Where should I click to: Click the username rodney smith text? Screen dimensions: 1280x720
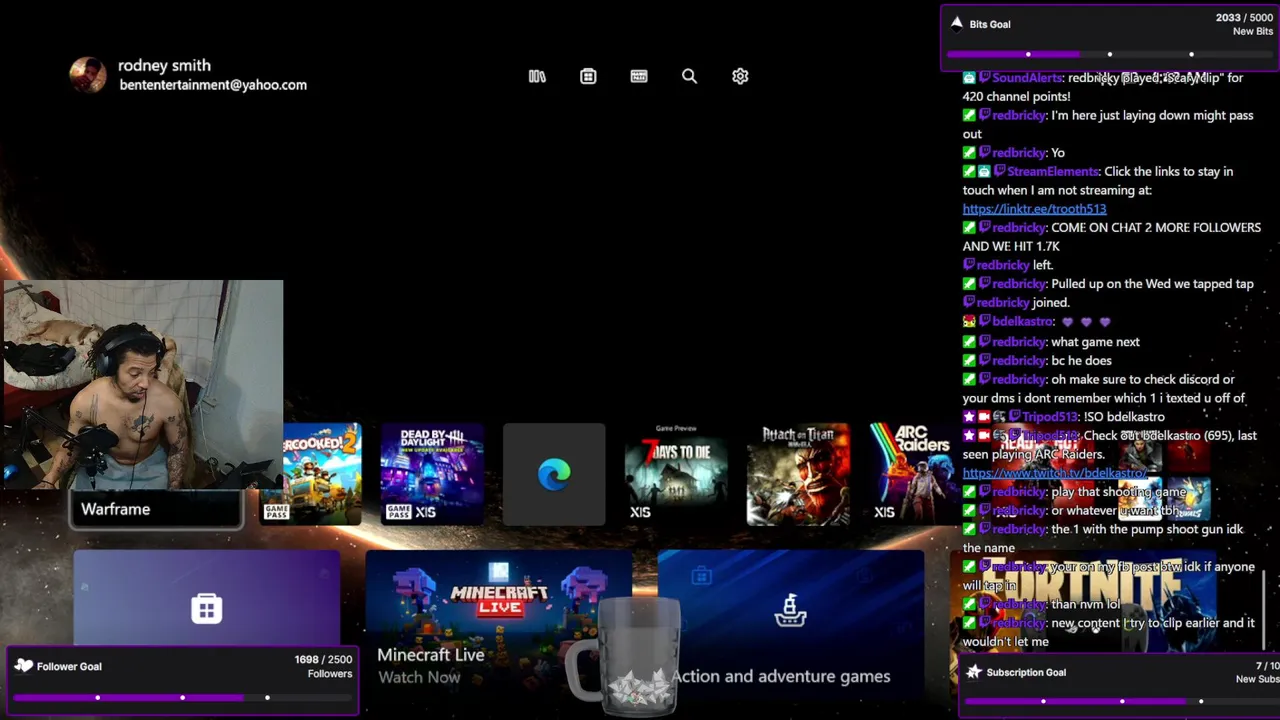[x=164, y=65]
